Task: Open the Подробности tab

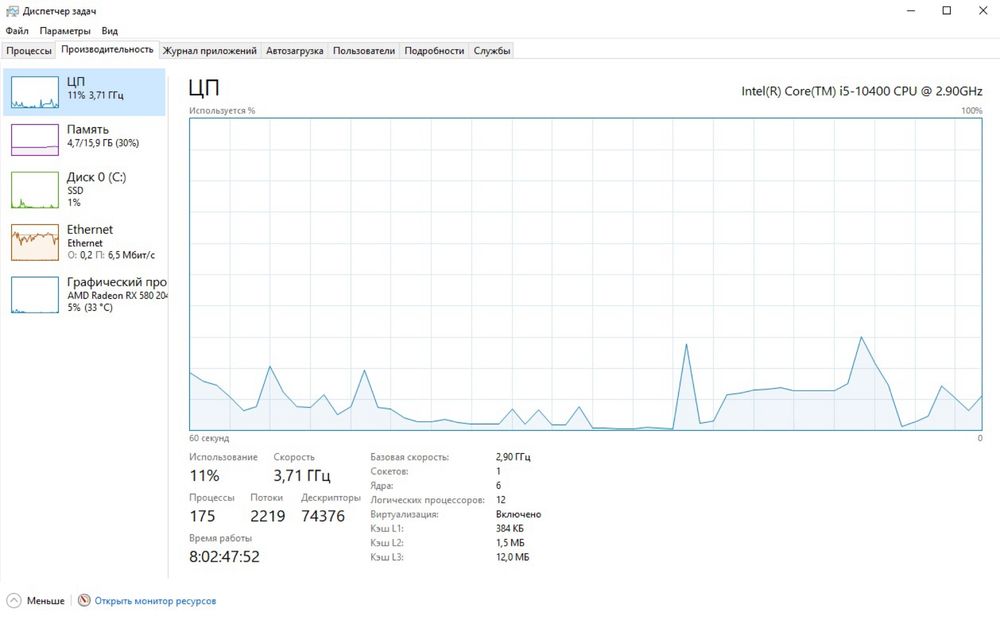Action: [x=434, y=51]
